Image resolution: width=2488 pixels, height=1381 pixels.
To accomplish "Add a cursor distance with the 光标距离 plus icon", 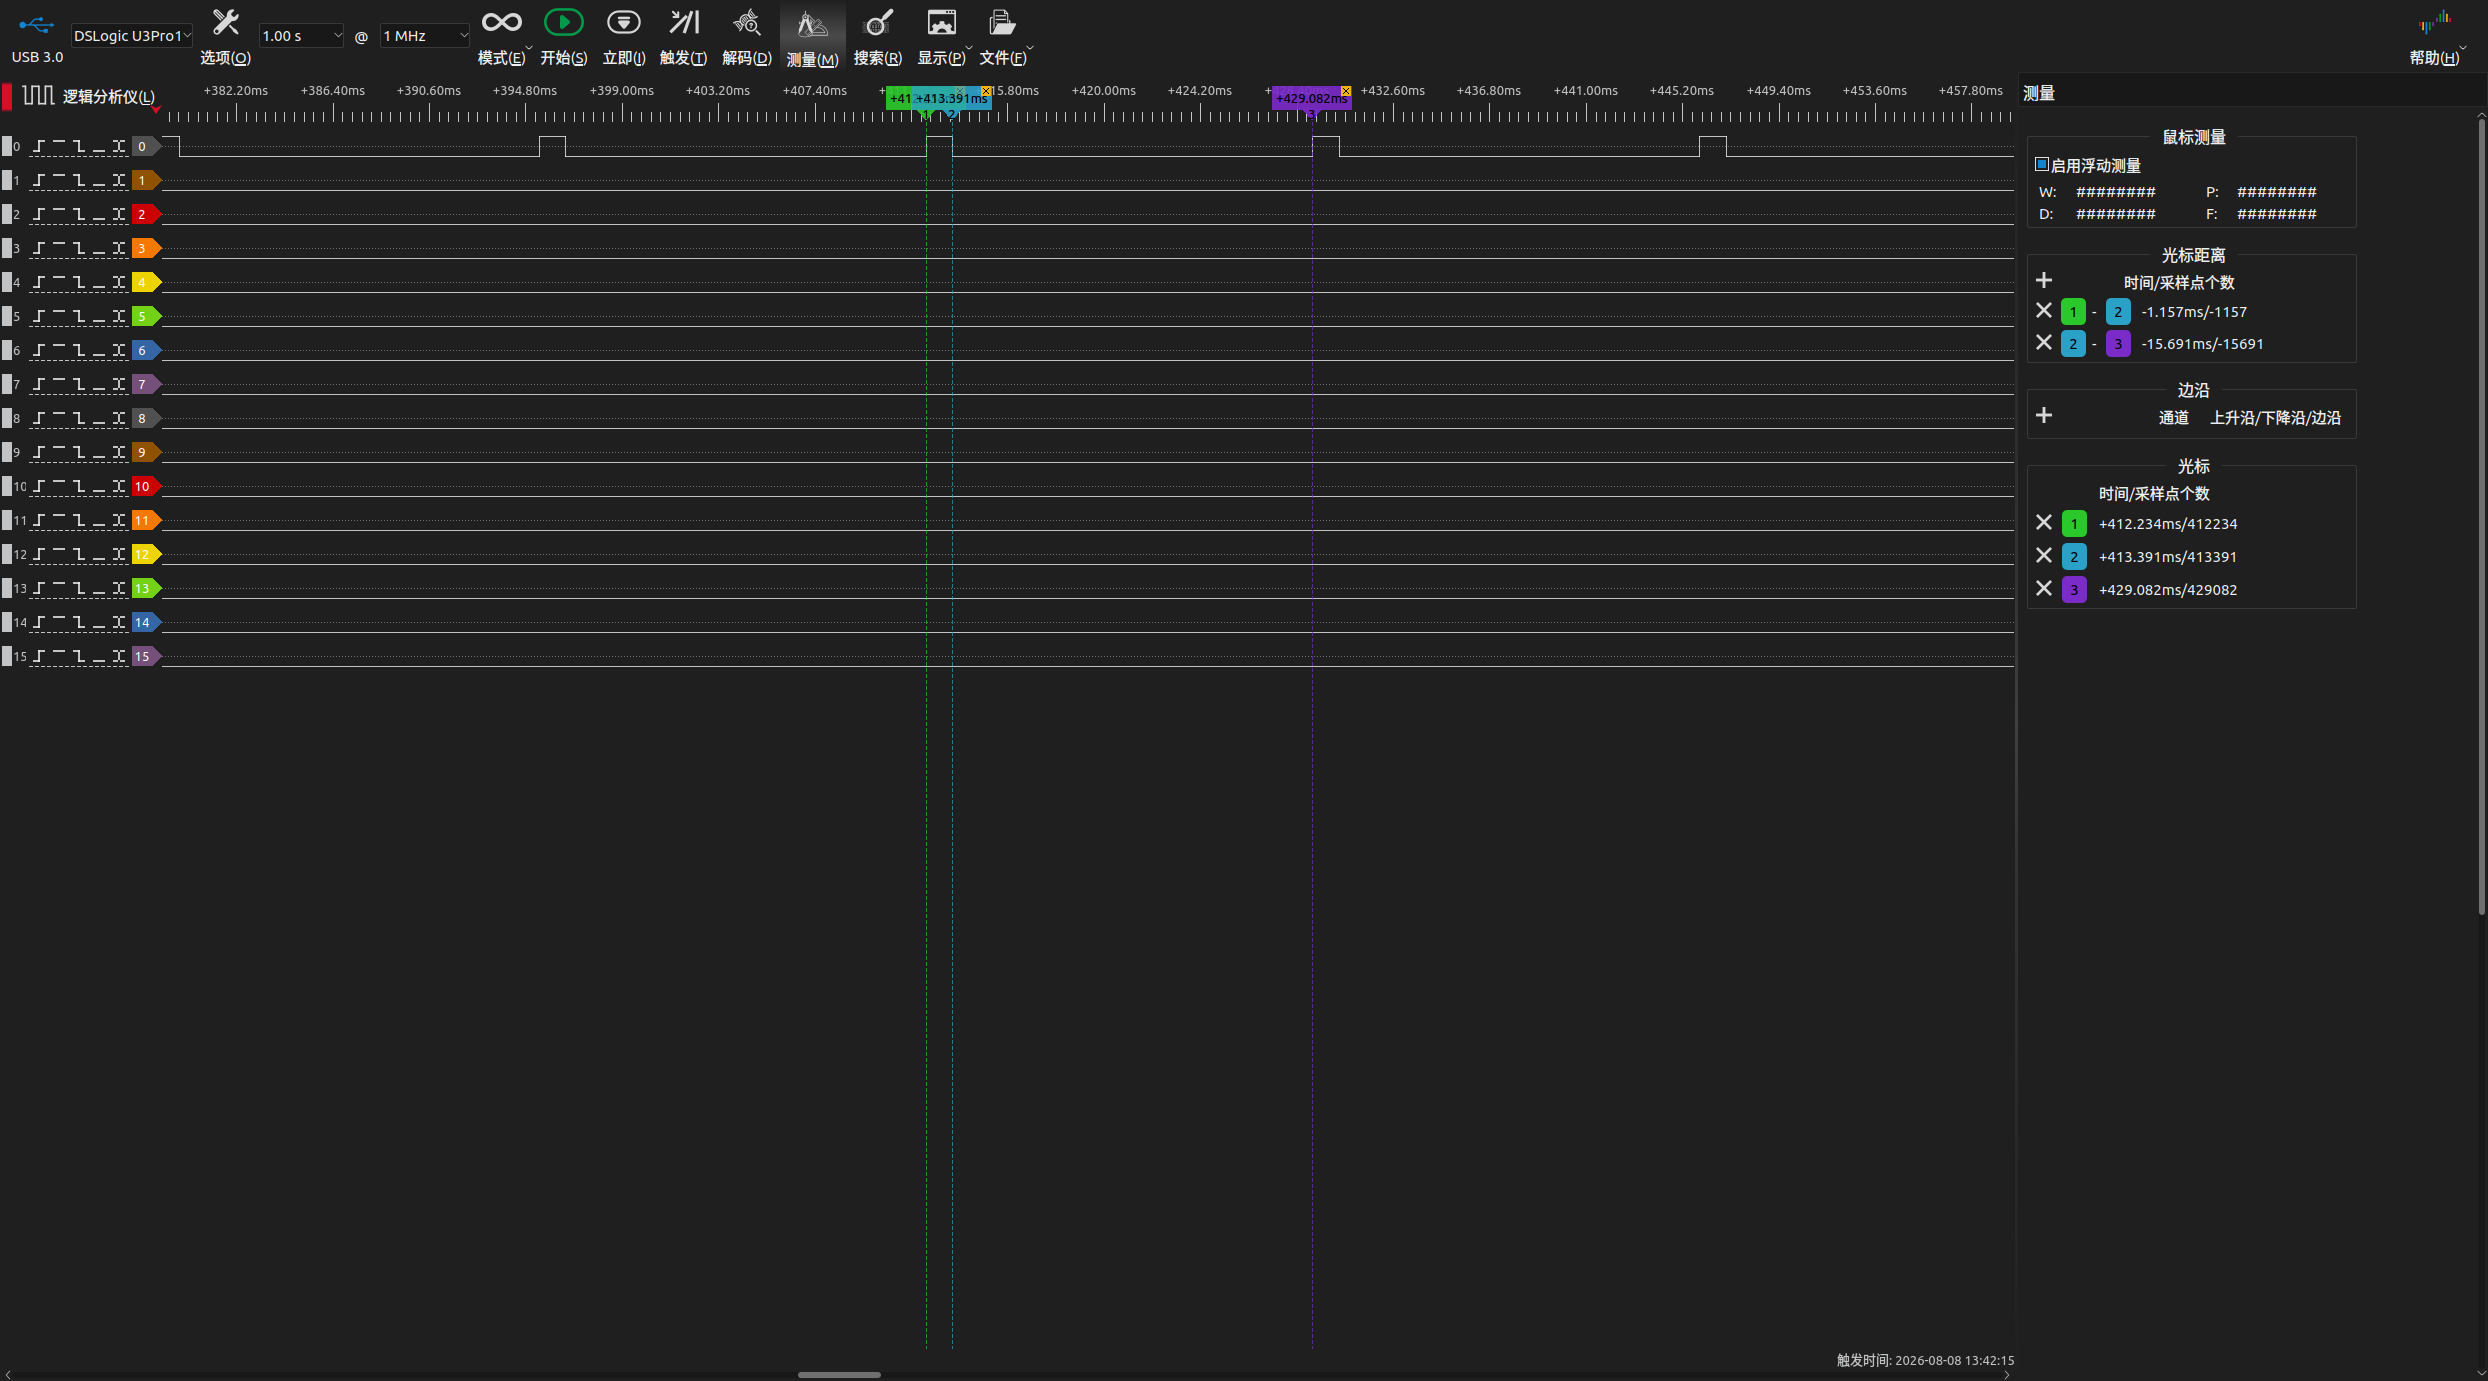I will (x=2044, y=281).
